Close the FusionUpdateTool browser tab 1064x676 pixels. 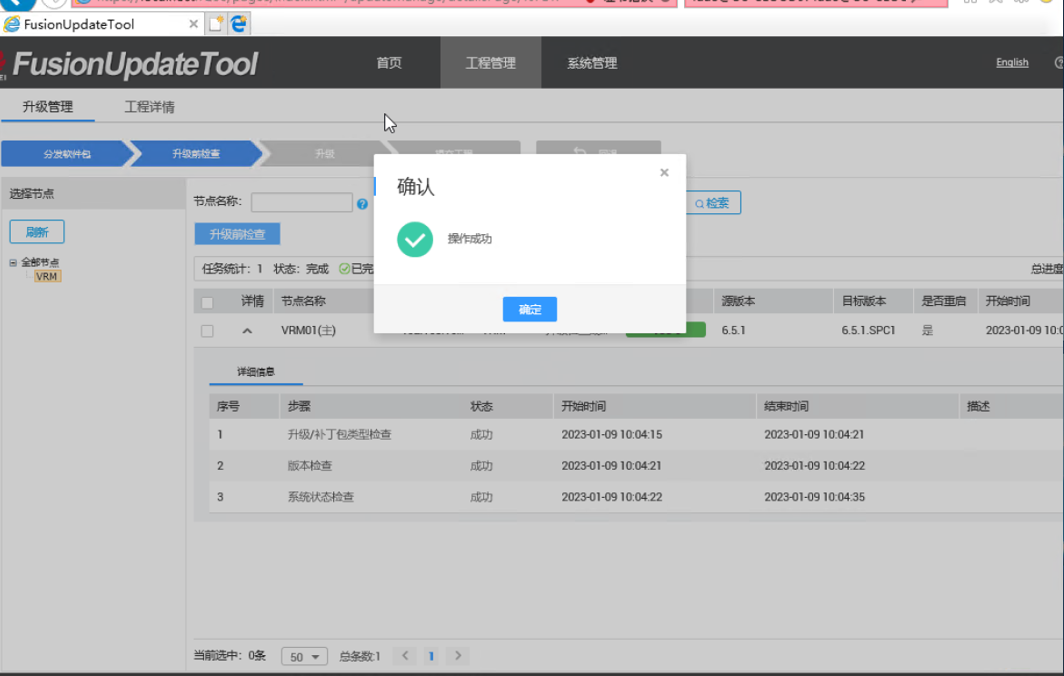(193, 24)
